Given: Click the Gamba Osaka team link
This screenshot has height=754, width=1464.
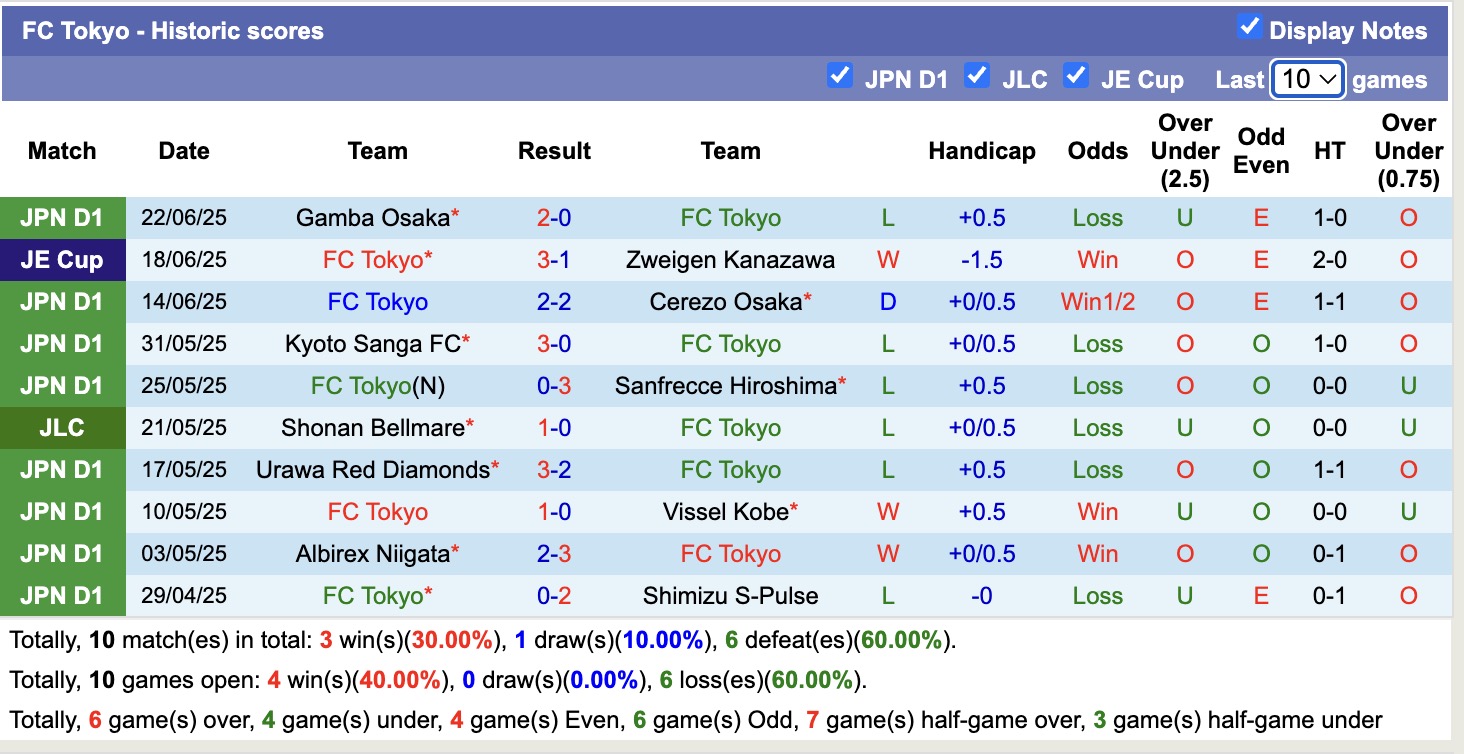Looking at the screenshot, I should pyautogui.click(x=371, y=217).
